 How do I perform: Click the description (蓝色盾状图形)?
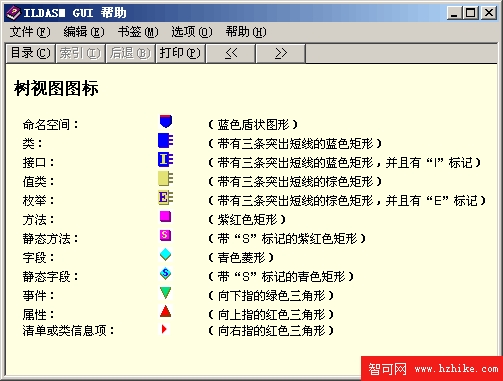pyautogui.click(x=253, y=125)
